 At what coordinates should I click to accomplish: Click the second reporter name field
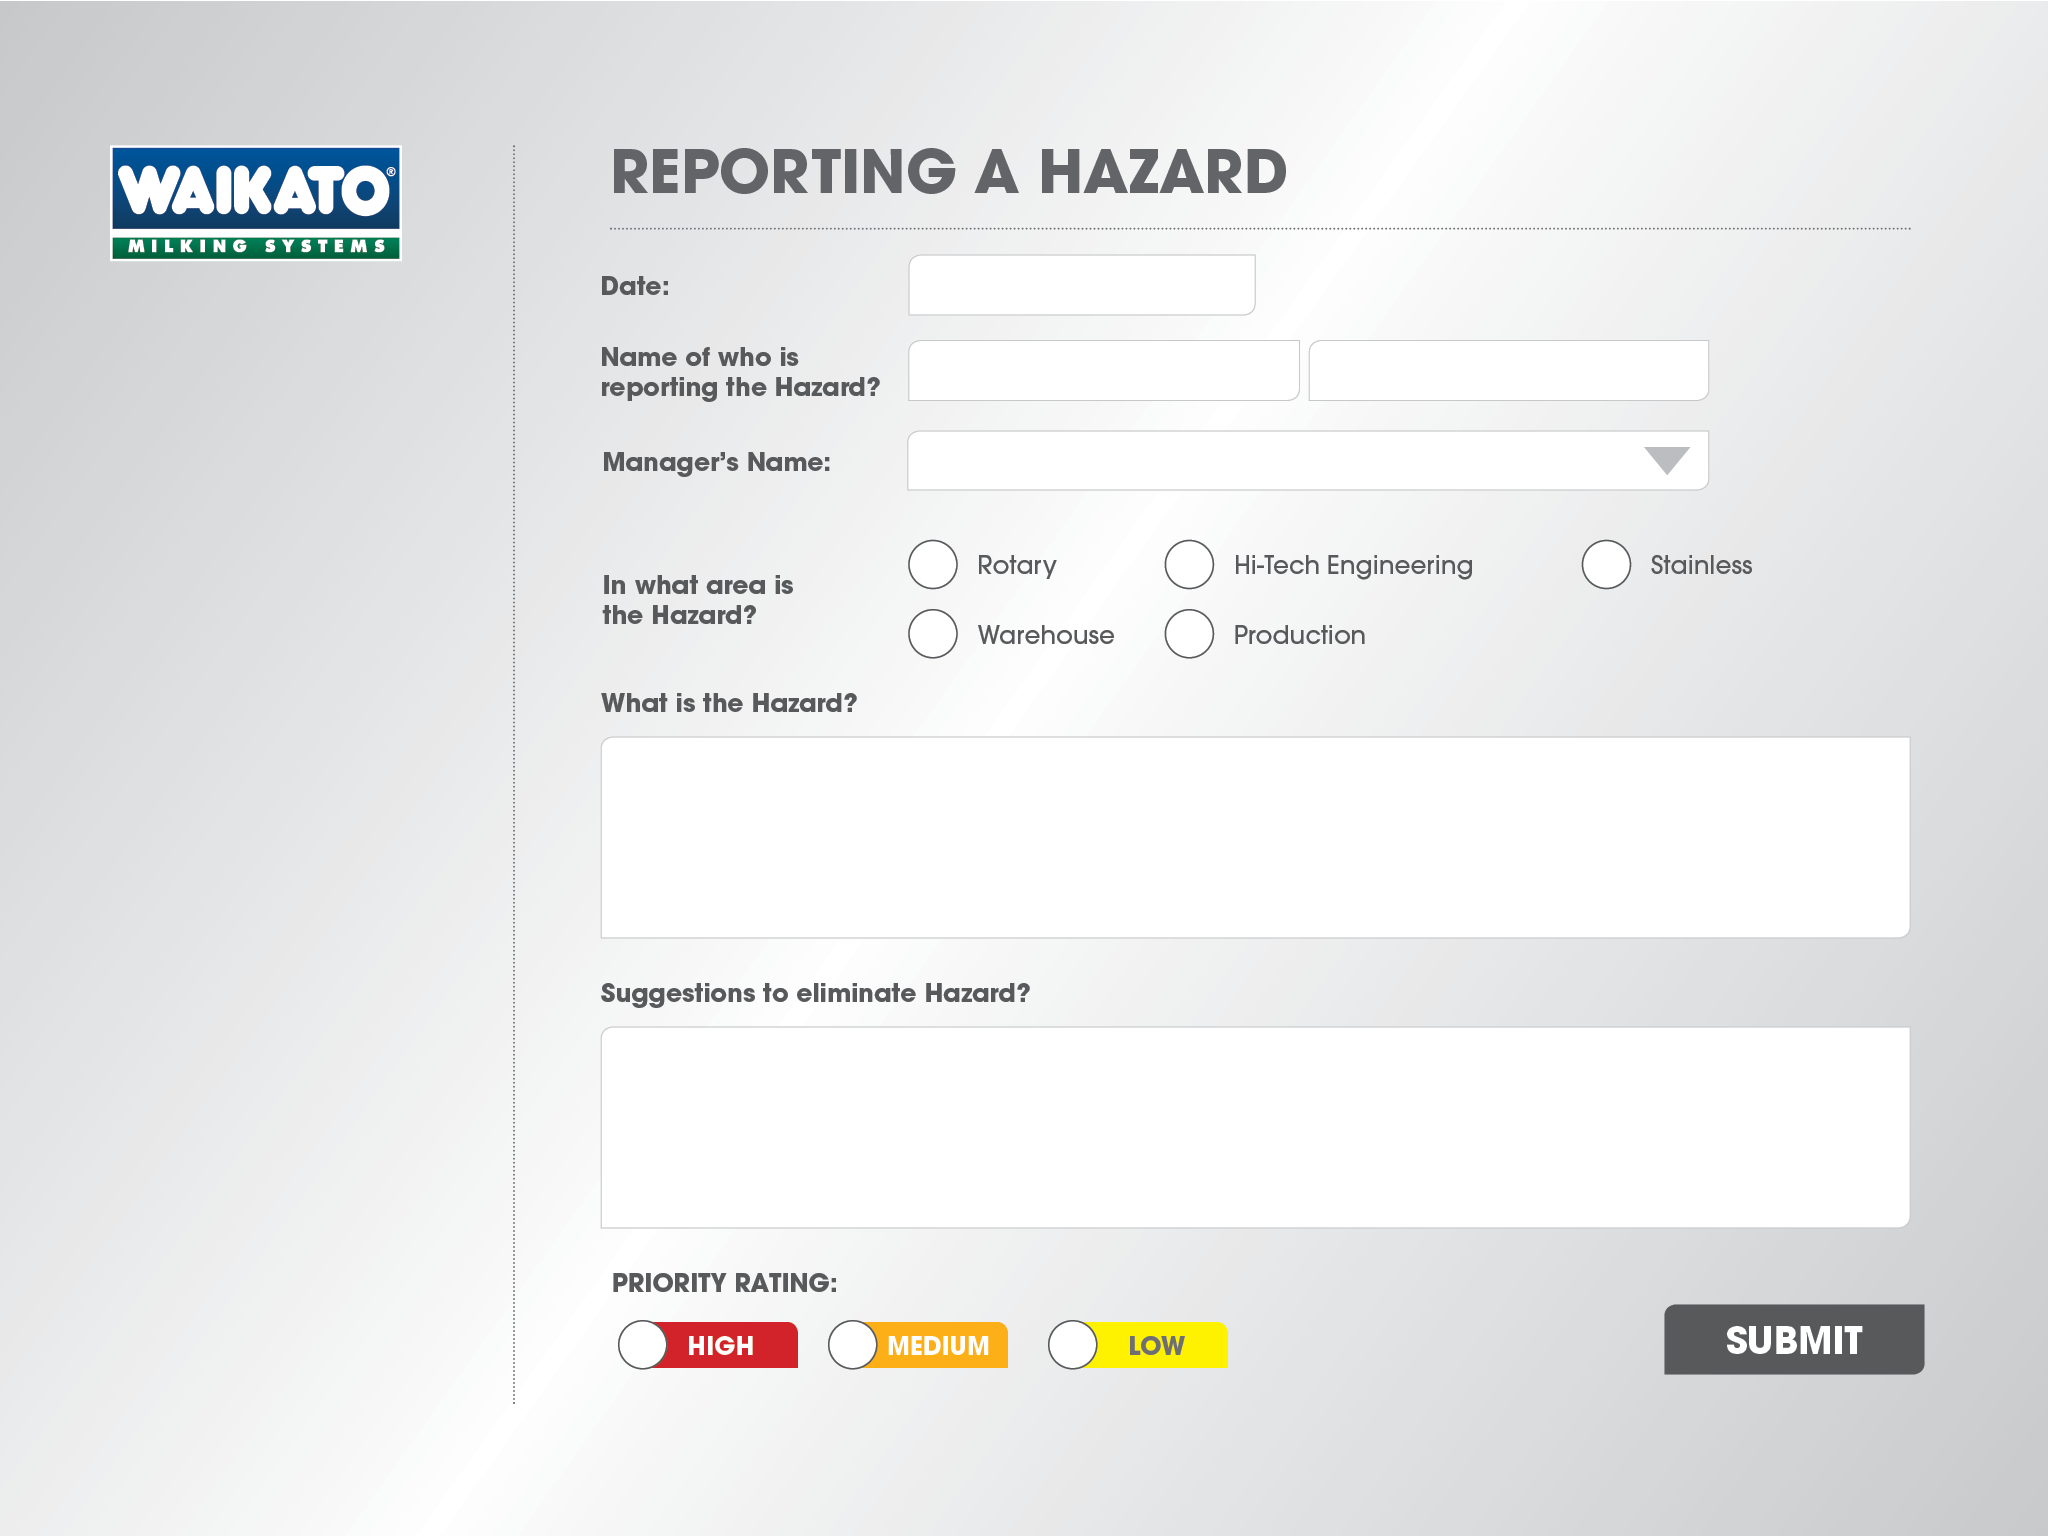tap(1507, 371)
